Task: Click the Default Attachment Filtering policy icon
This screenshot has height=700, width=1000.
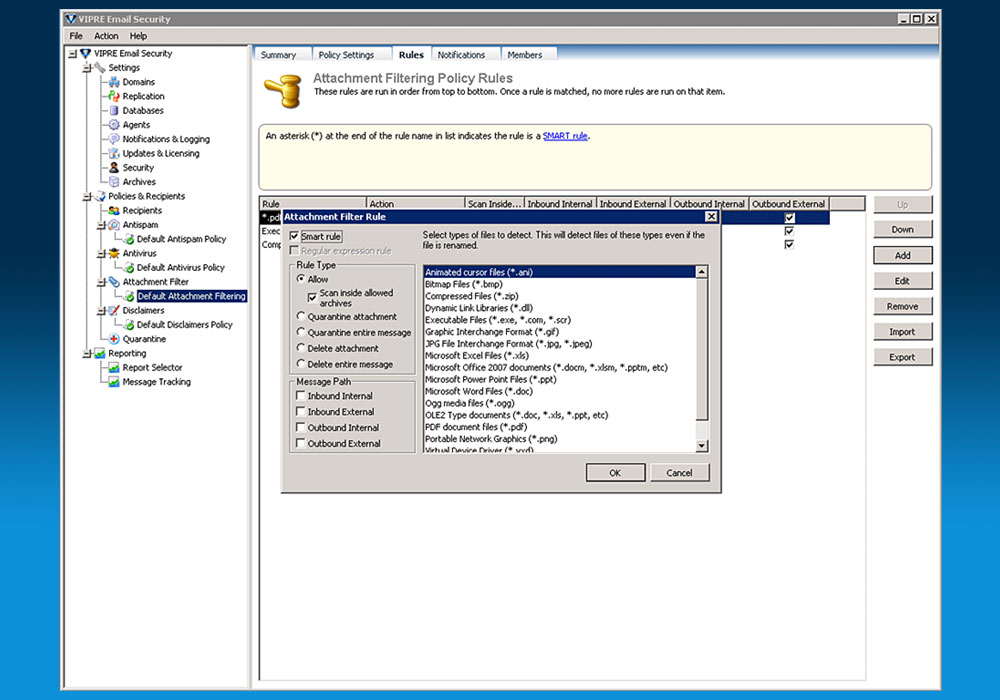Action: point(129,296)
